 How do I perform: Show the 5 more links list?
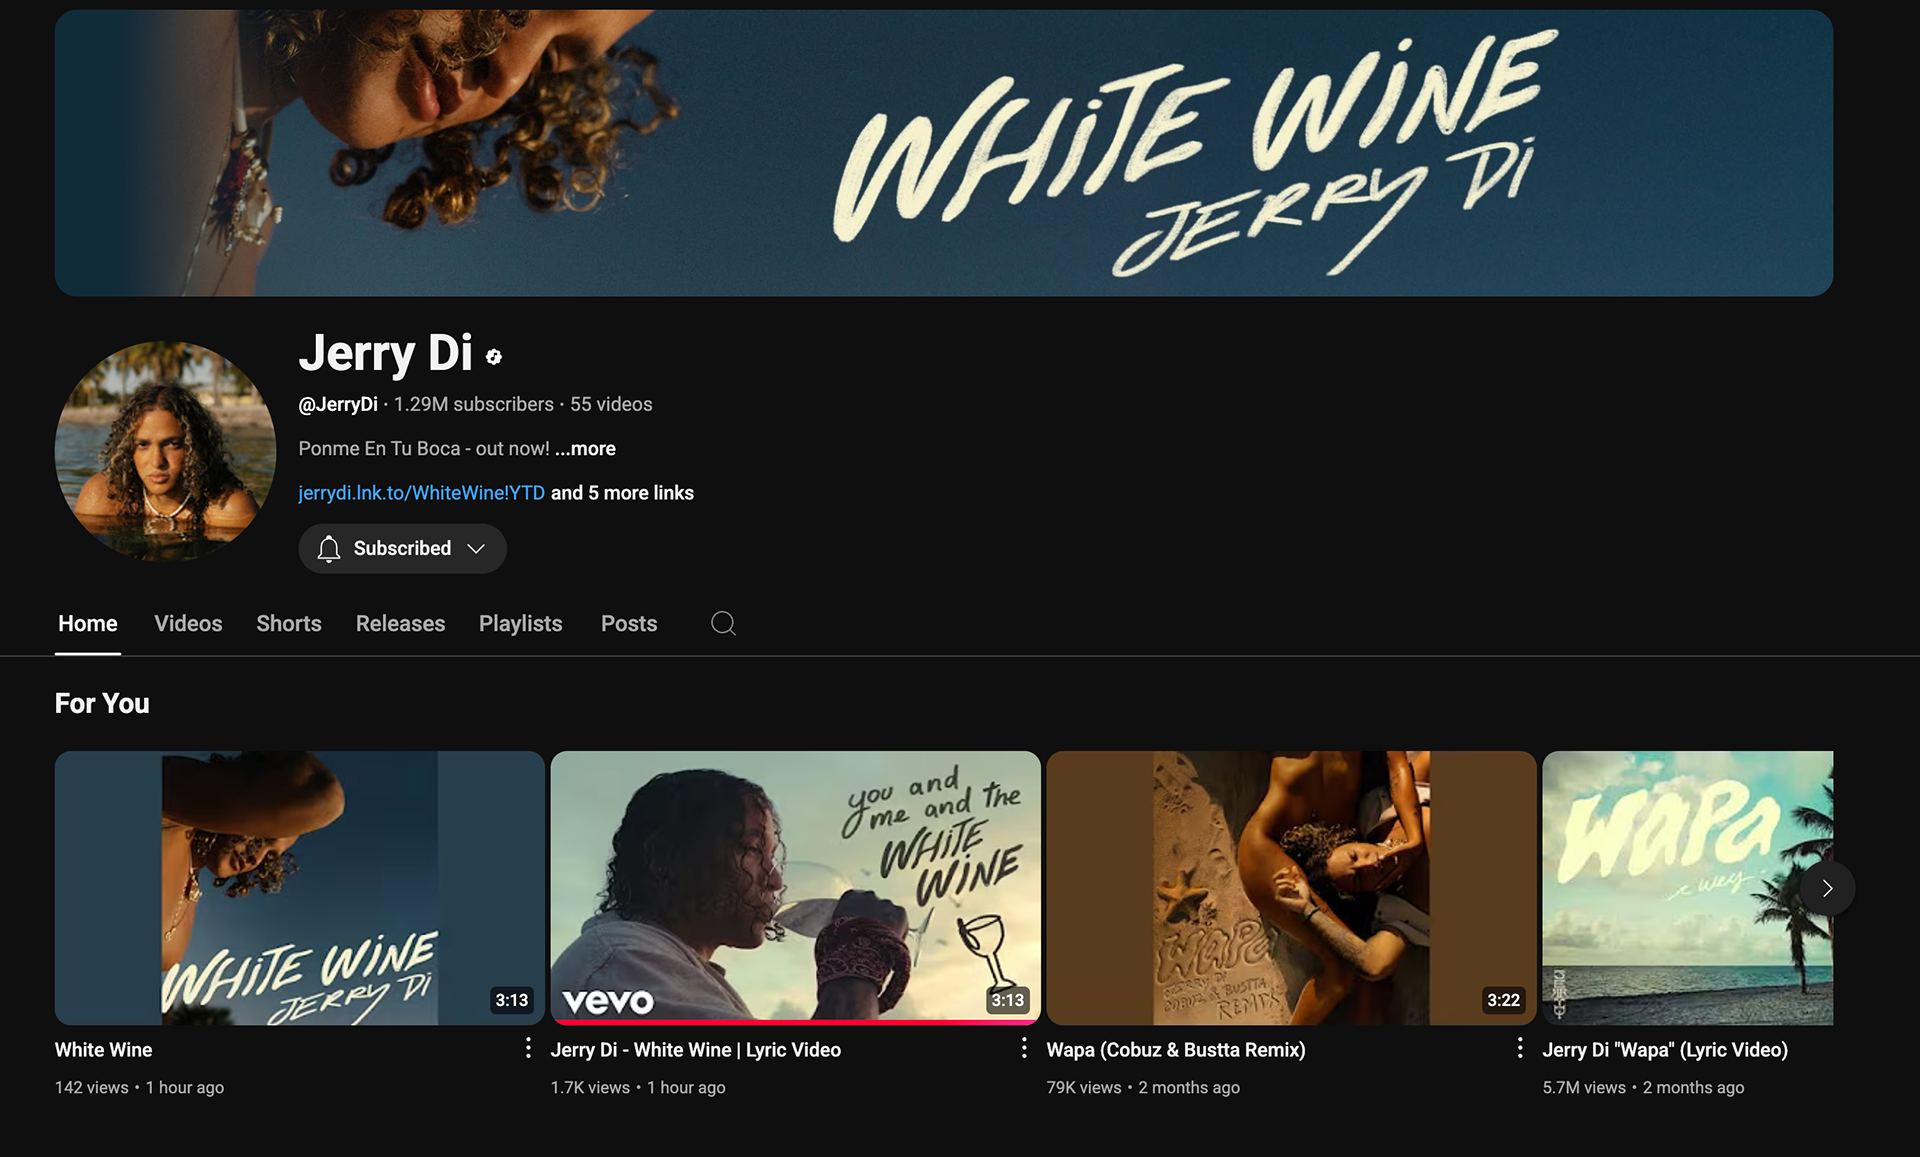pos(622,493)
